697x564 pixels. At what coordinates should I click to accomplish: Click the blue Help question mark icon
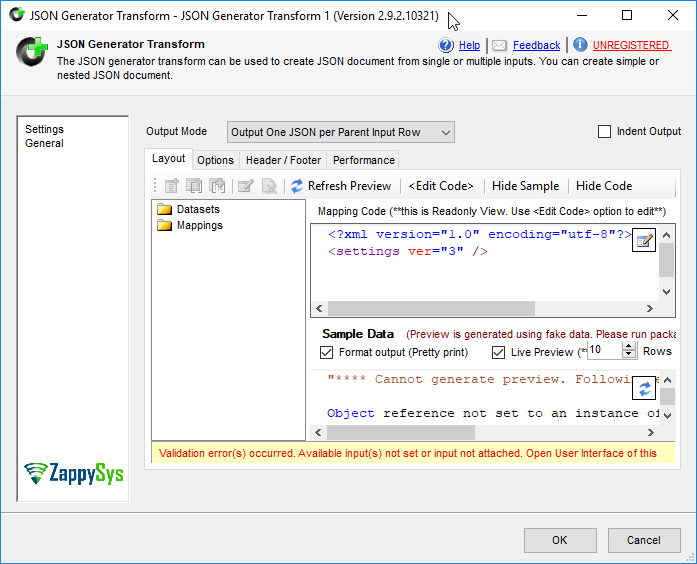446,45
